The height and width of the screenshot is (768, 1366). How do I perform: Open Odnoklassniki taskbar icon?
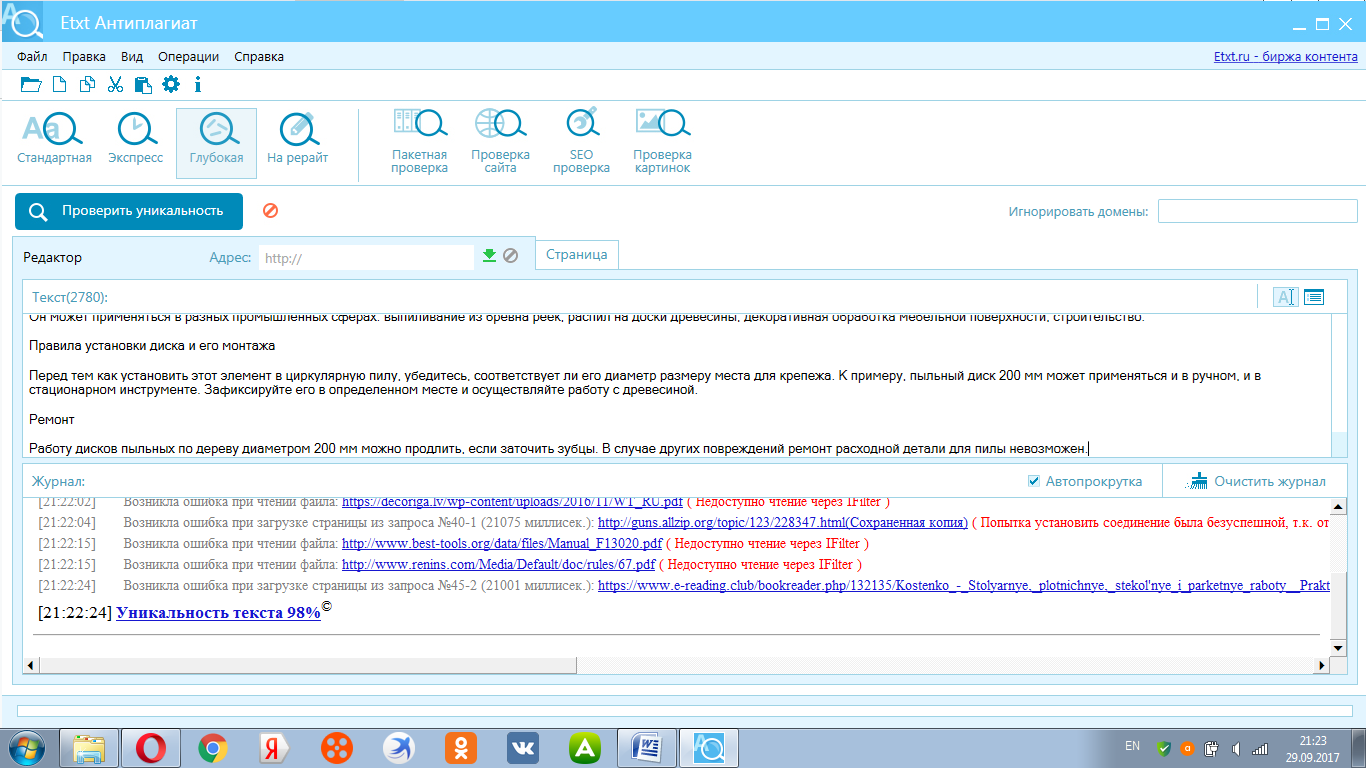[461, 747]
